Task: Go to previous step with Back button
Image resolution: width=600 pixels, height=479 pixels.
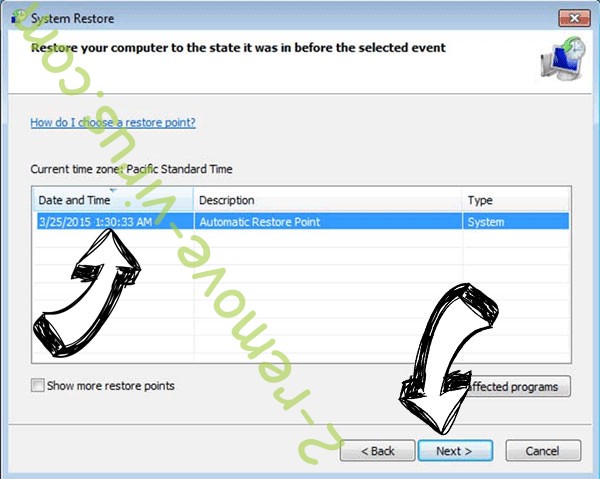Action: coord(377,451)
